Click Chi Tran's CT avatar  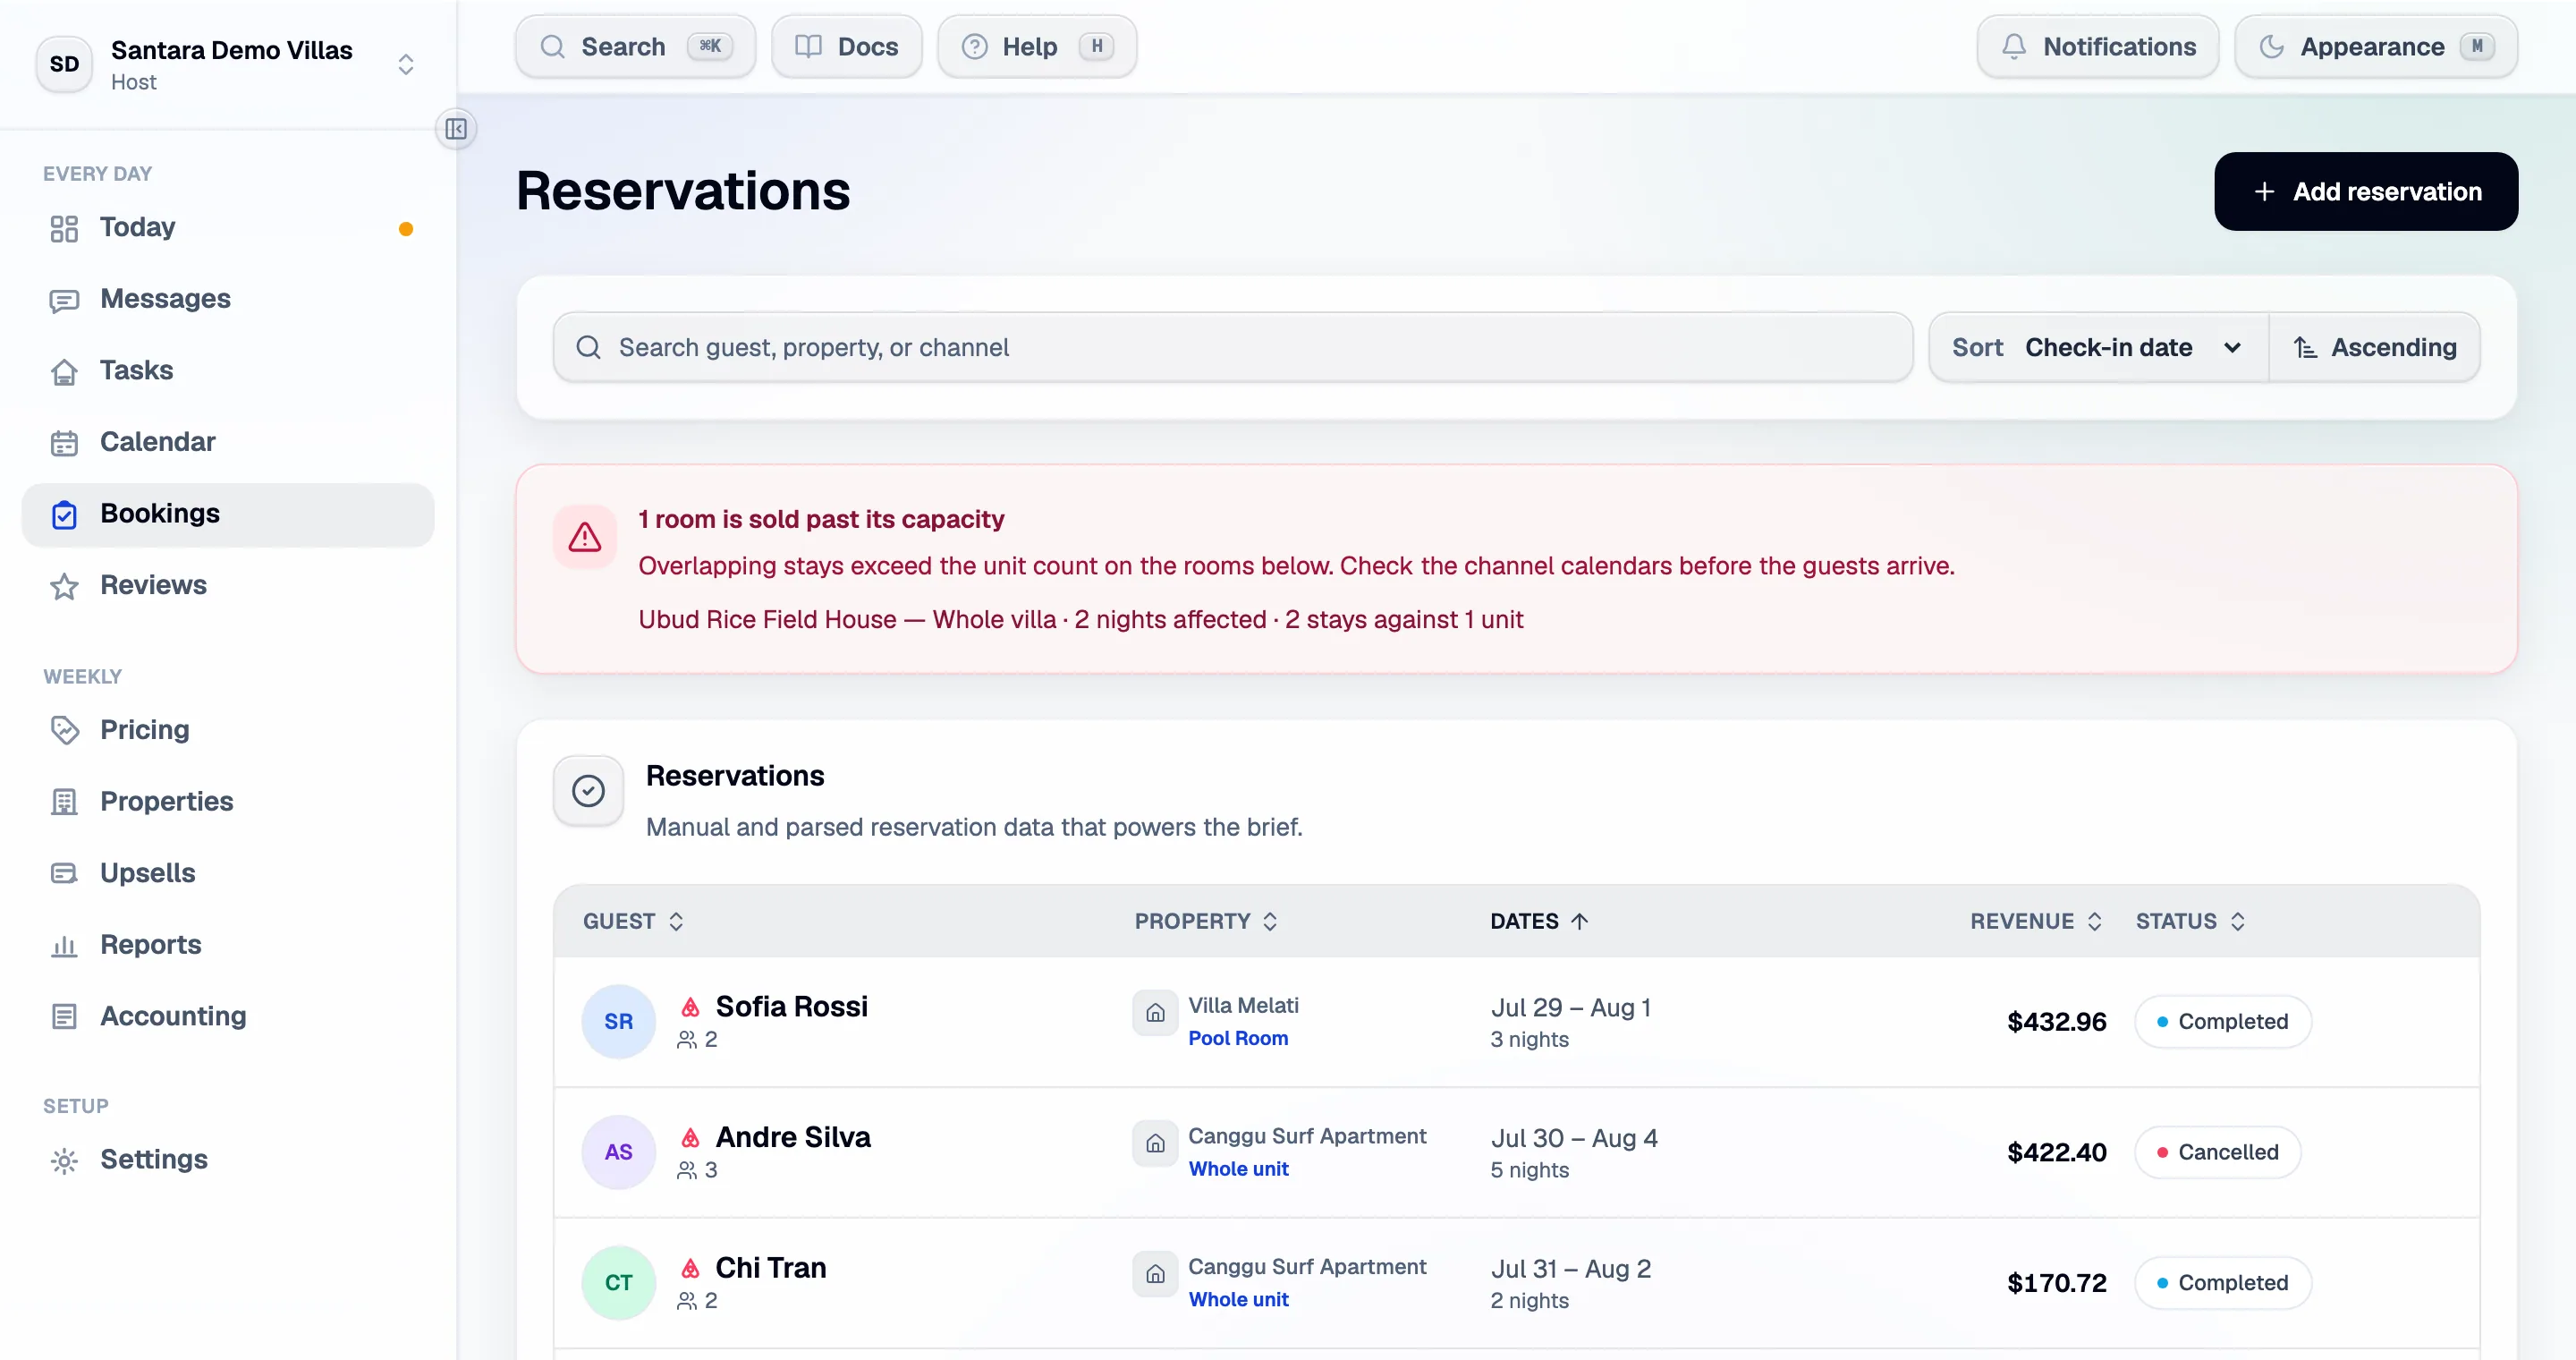click(618, 1282)
